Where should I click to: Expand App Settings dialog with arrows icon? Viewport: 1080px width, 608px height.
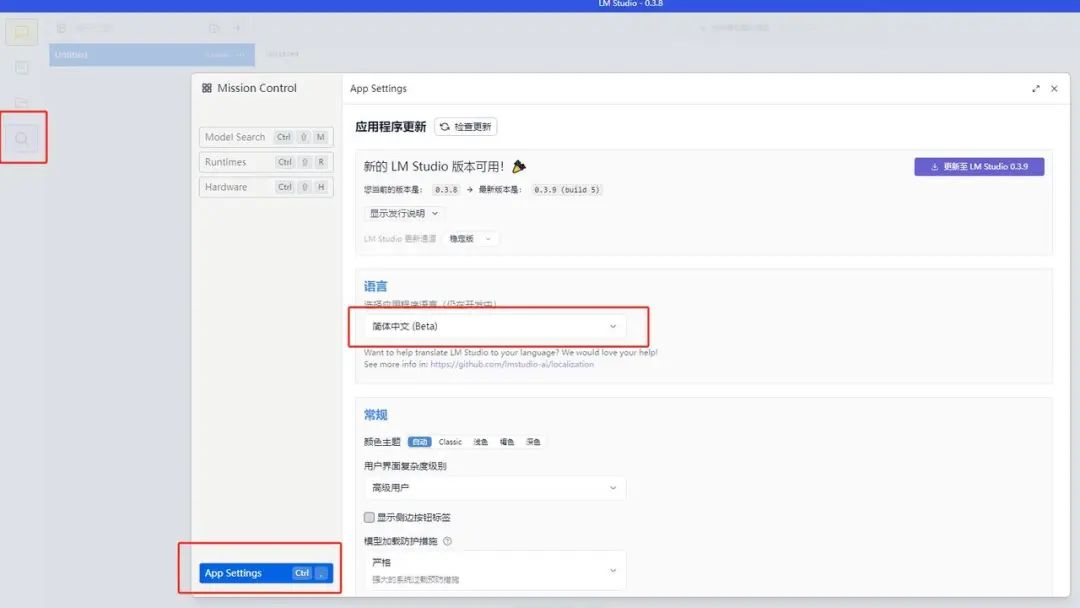[x=1035, y=89]
